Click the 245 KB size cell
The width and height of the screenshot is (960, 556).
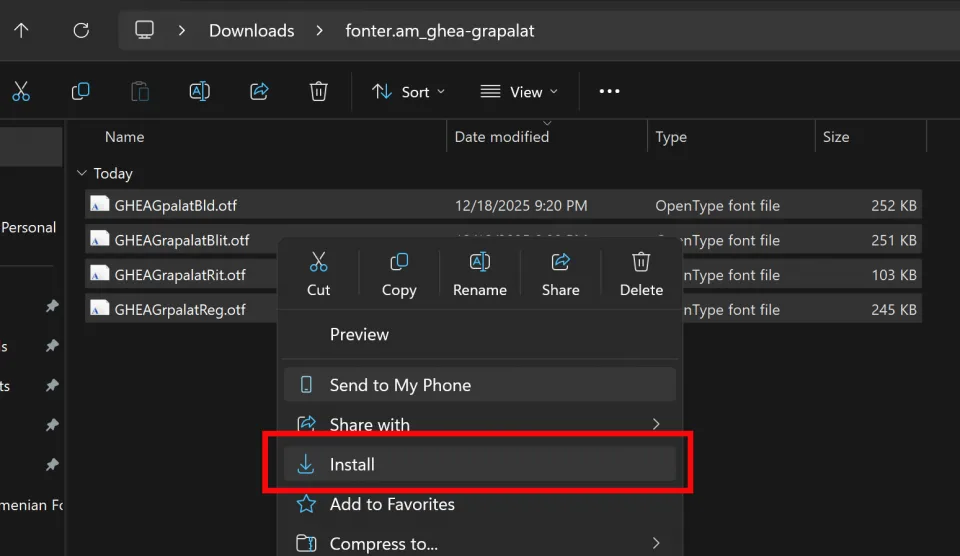click(x=893, y=310)
